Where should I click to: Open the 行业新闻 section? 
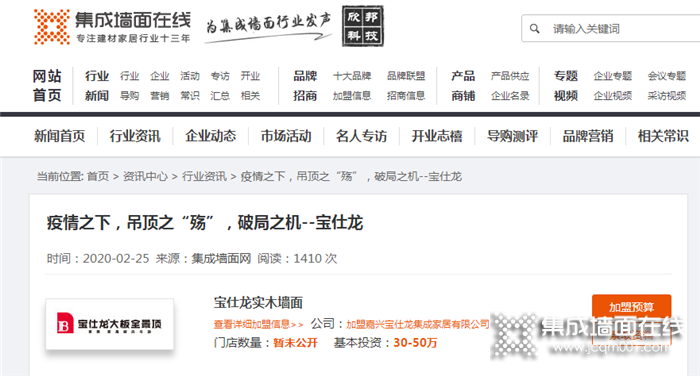pyautogui.click(x=97, y=85)
